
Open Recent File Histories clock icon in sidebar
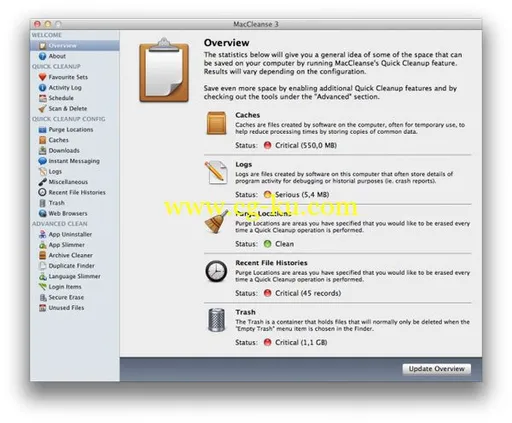[42, 192]
